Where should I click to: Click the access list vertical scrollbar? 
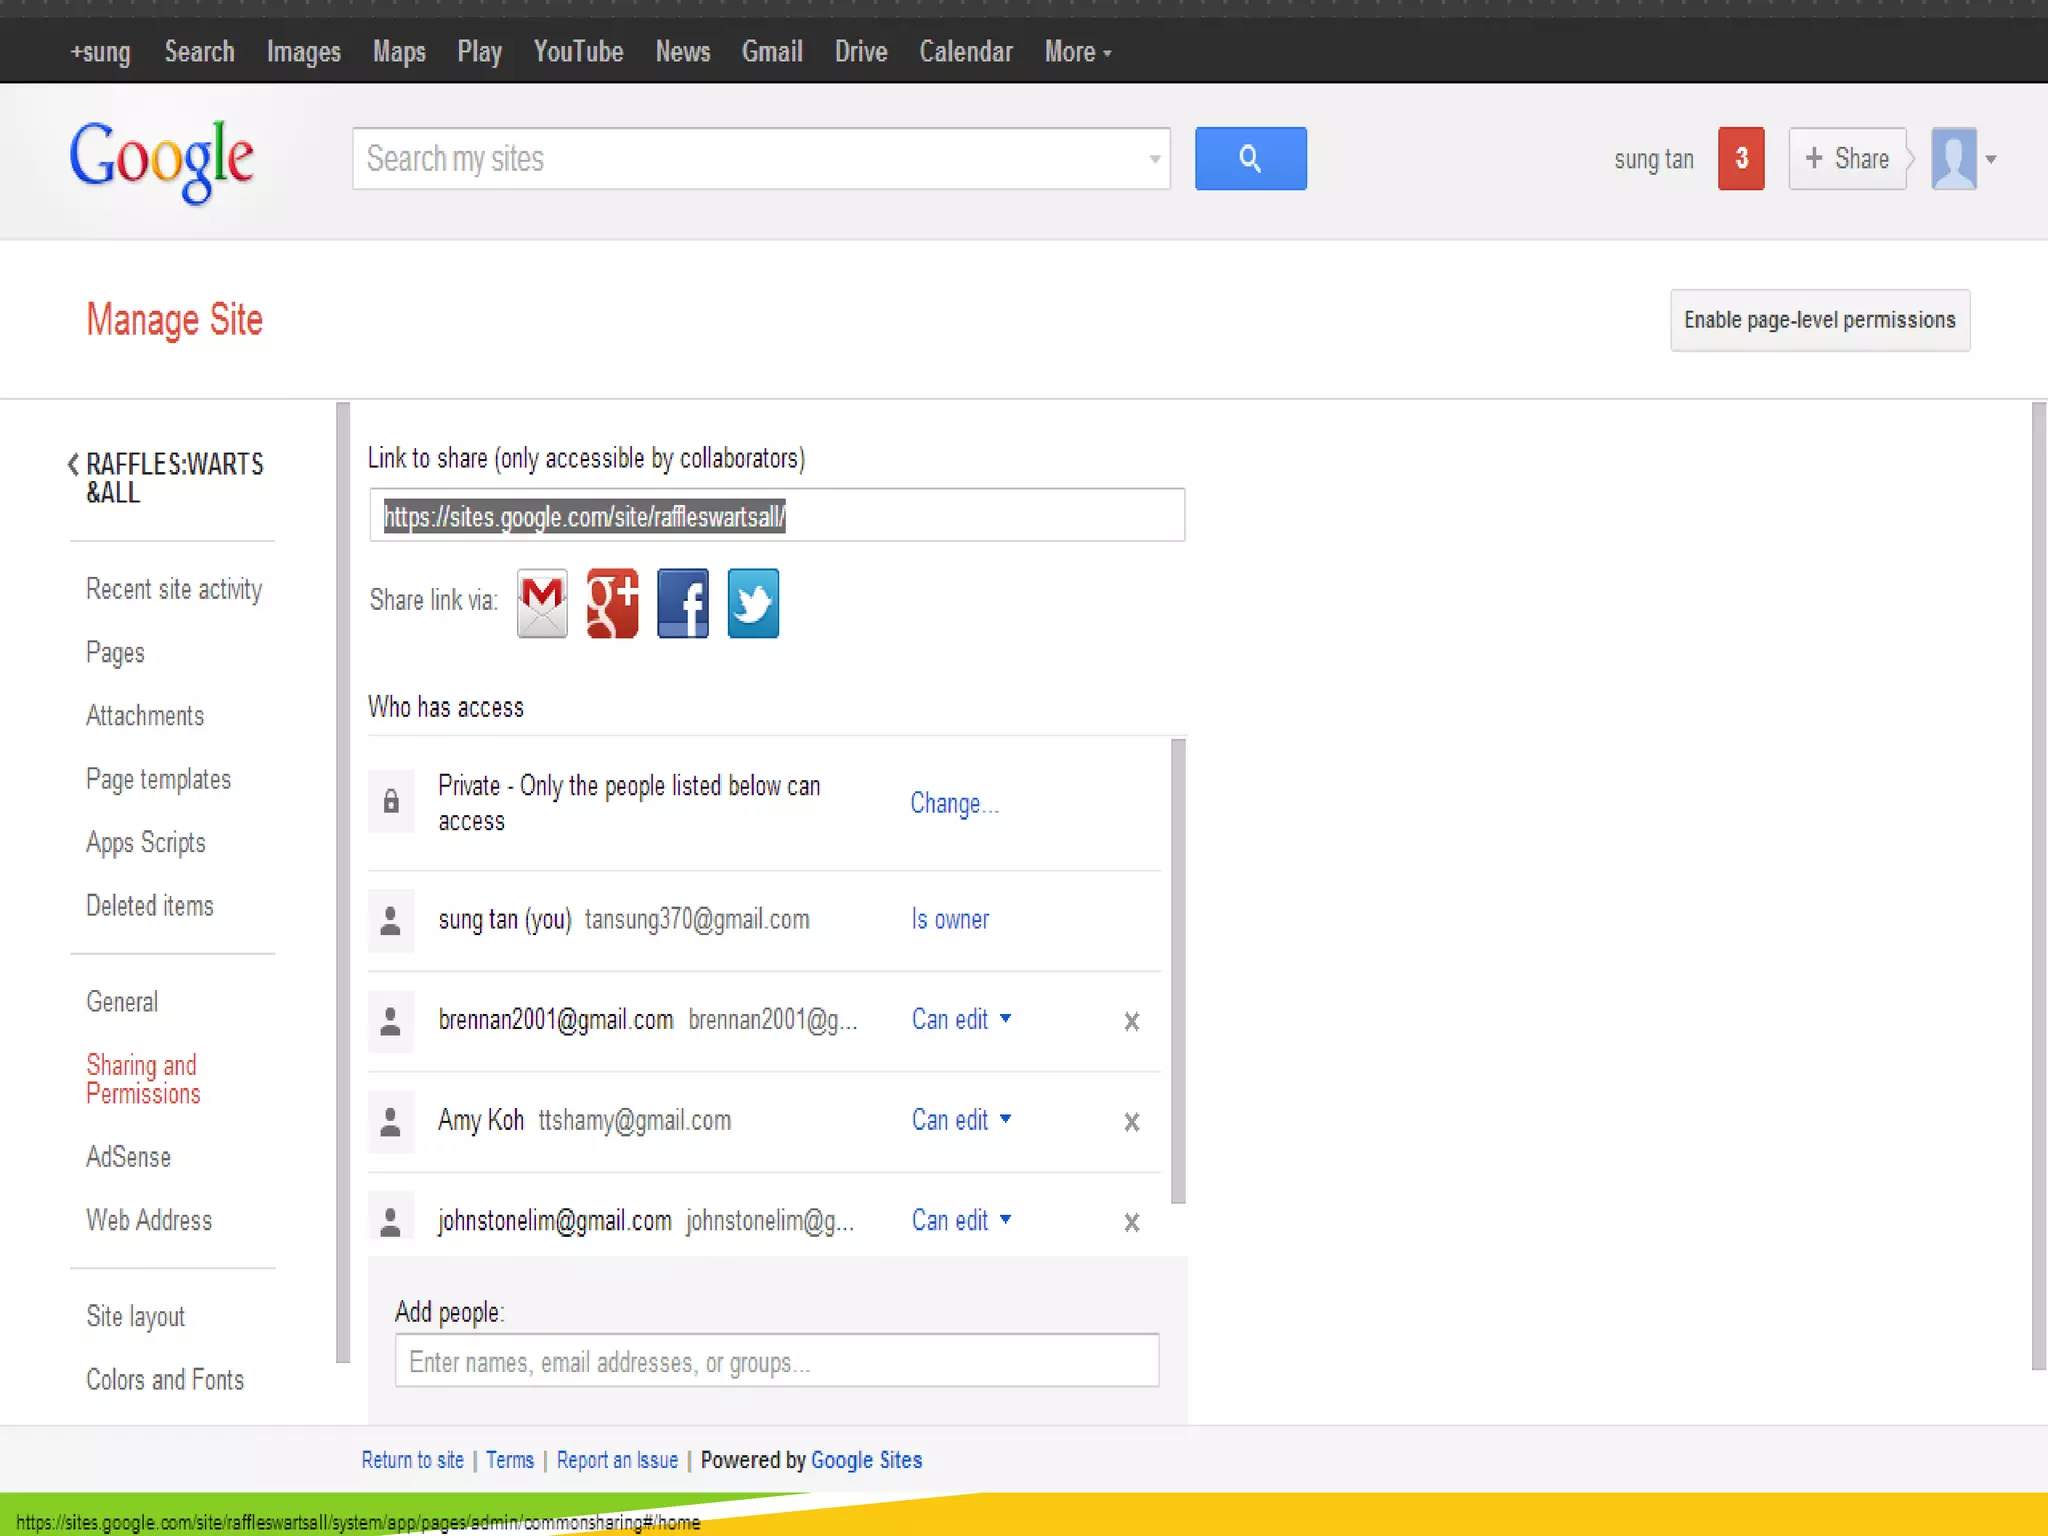tap(1178, 970)
